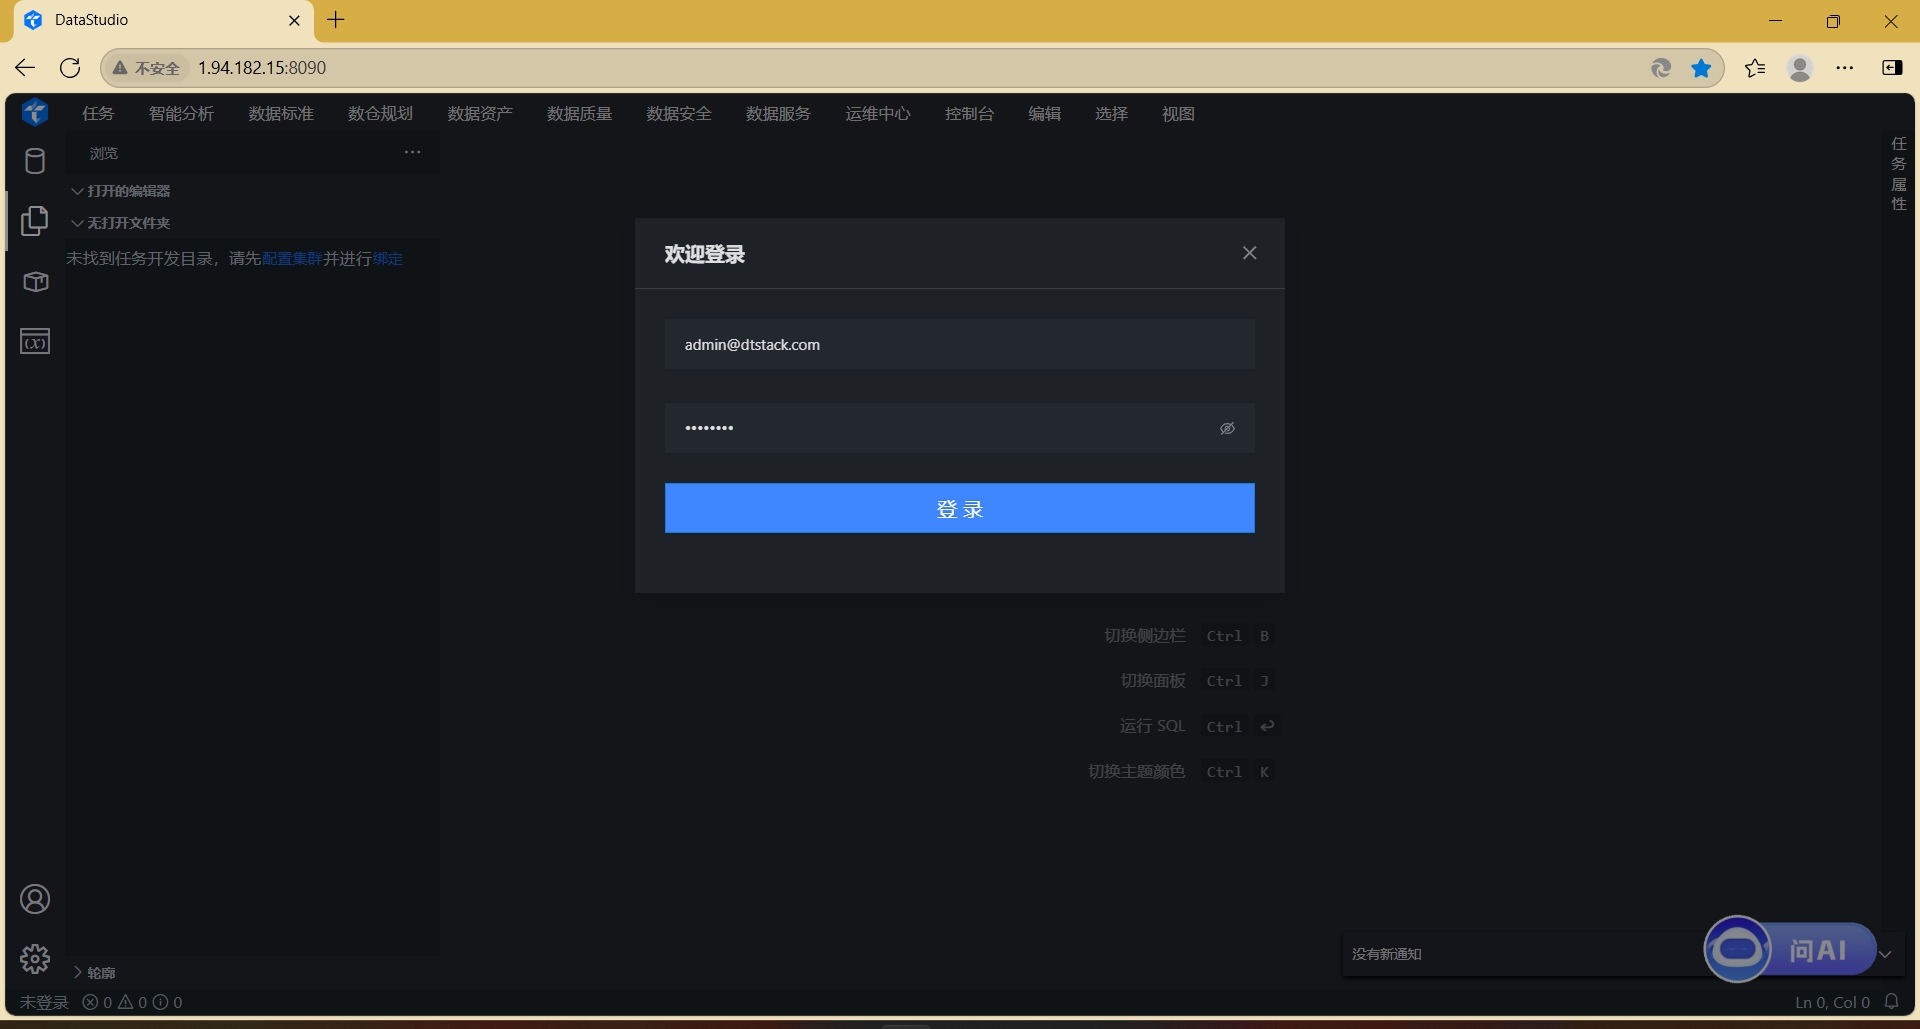Screen dimensions: 1920x1029
Task: Open the package cube sidebar icon
Action: coord(35,282)
